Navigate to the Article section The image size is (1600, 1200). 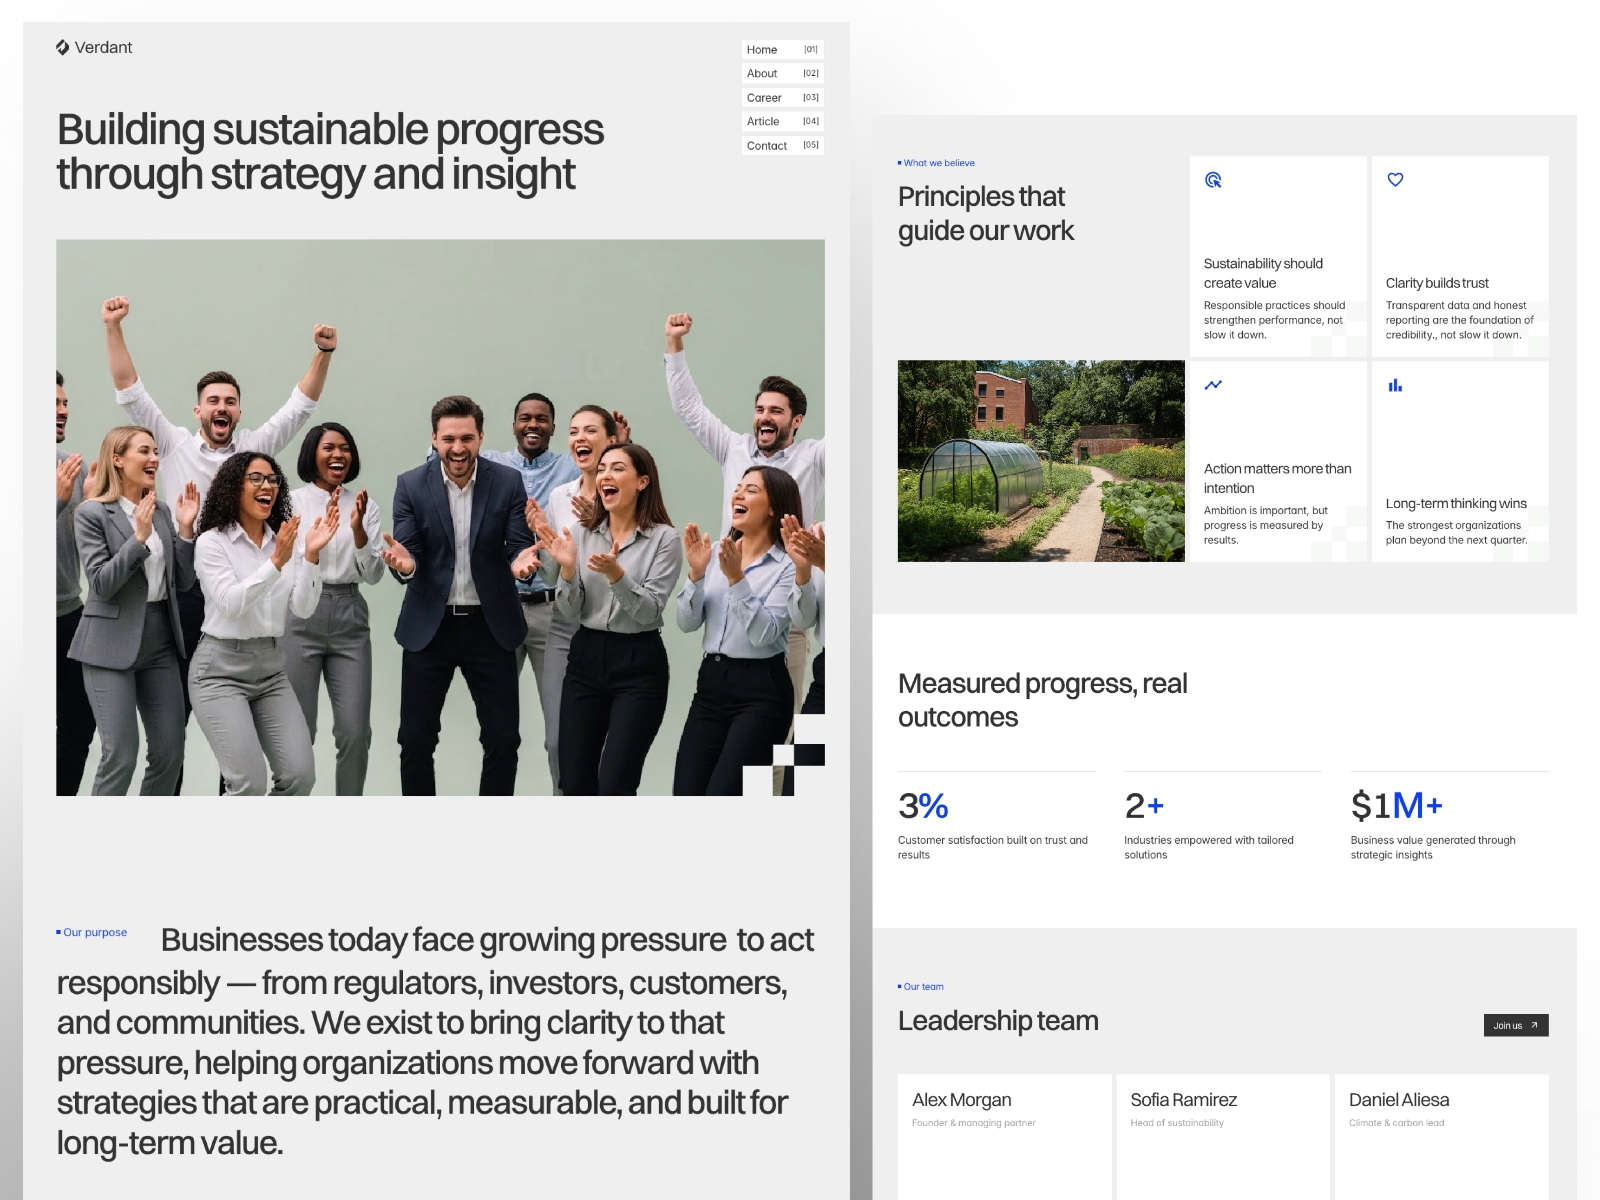coord(763,121)
